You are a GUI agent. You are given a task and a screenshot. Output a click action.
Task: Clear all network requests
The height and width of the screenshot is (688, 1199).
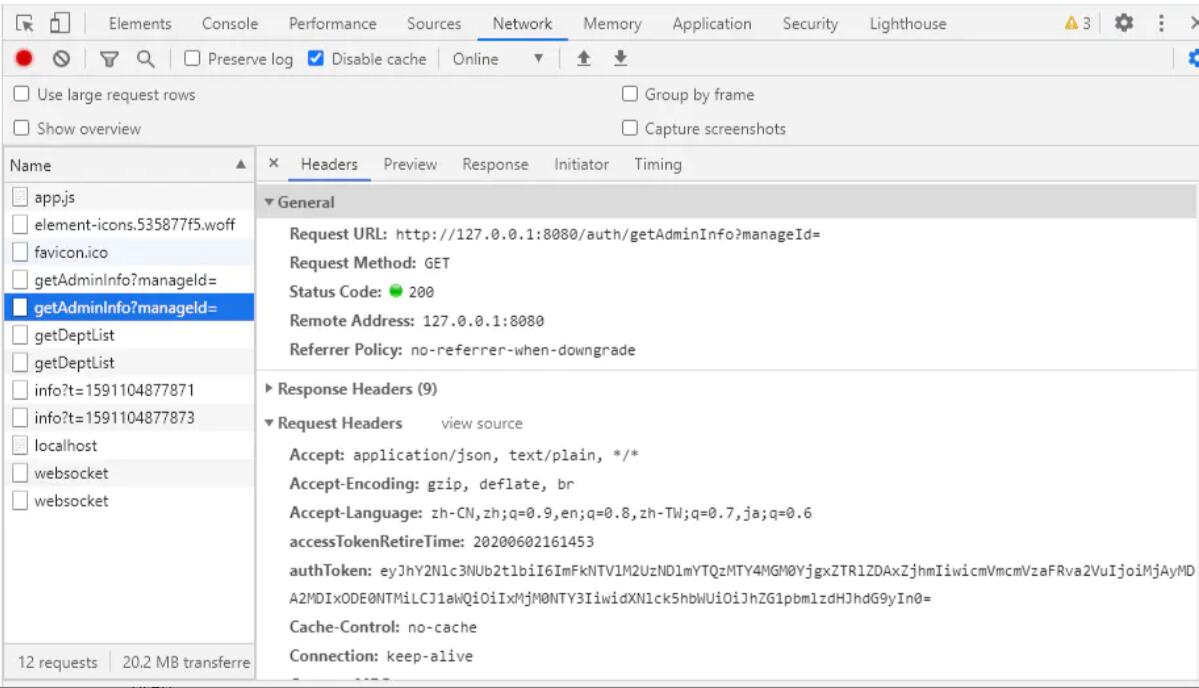59,58
